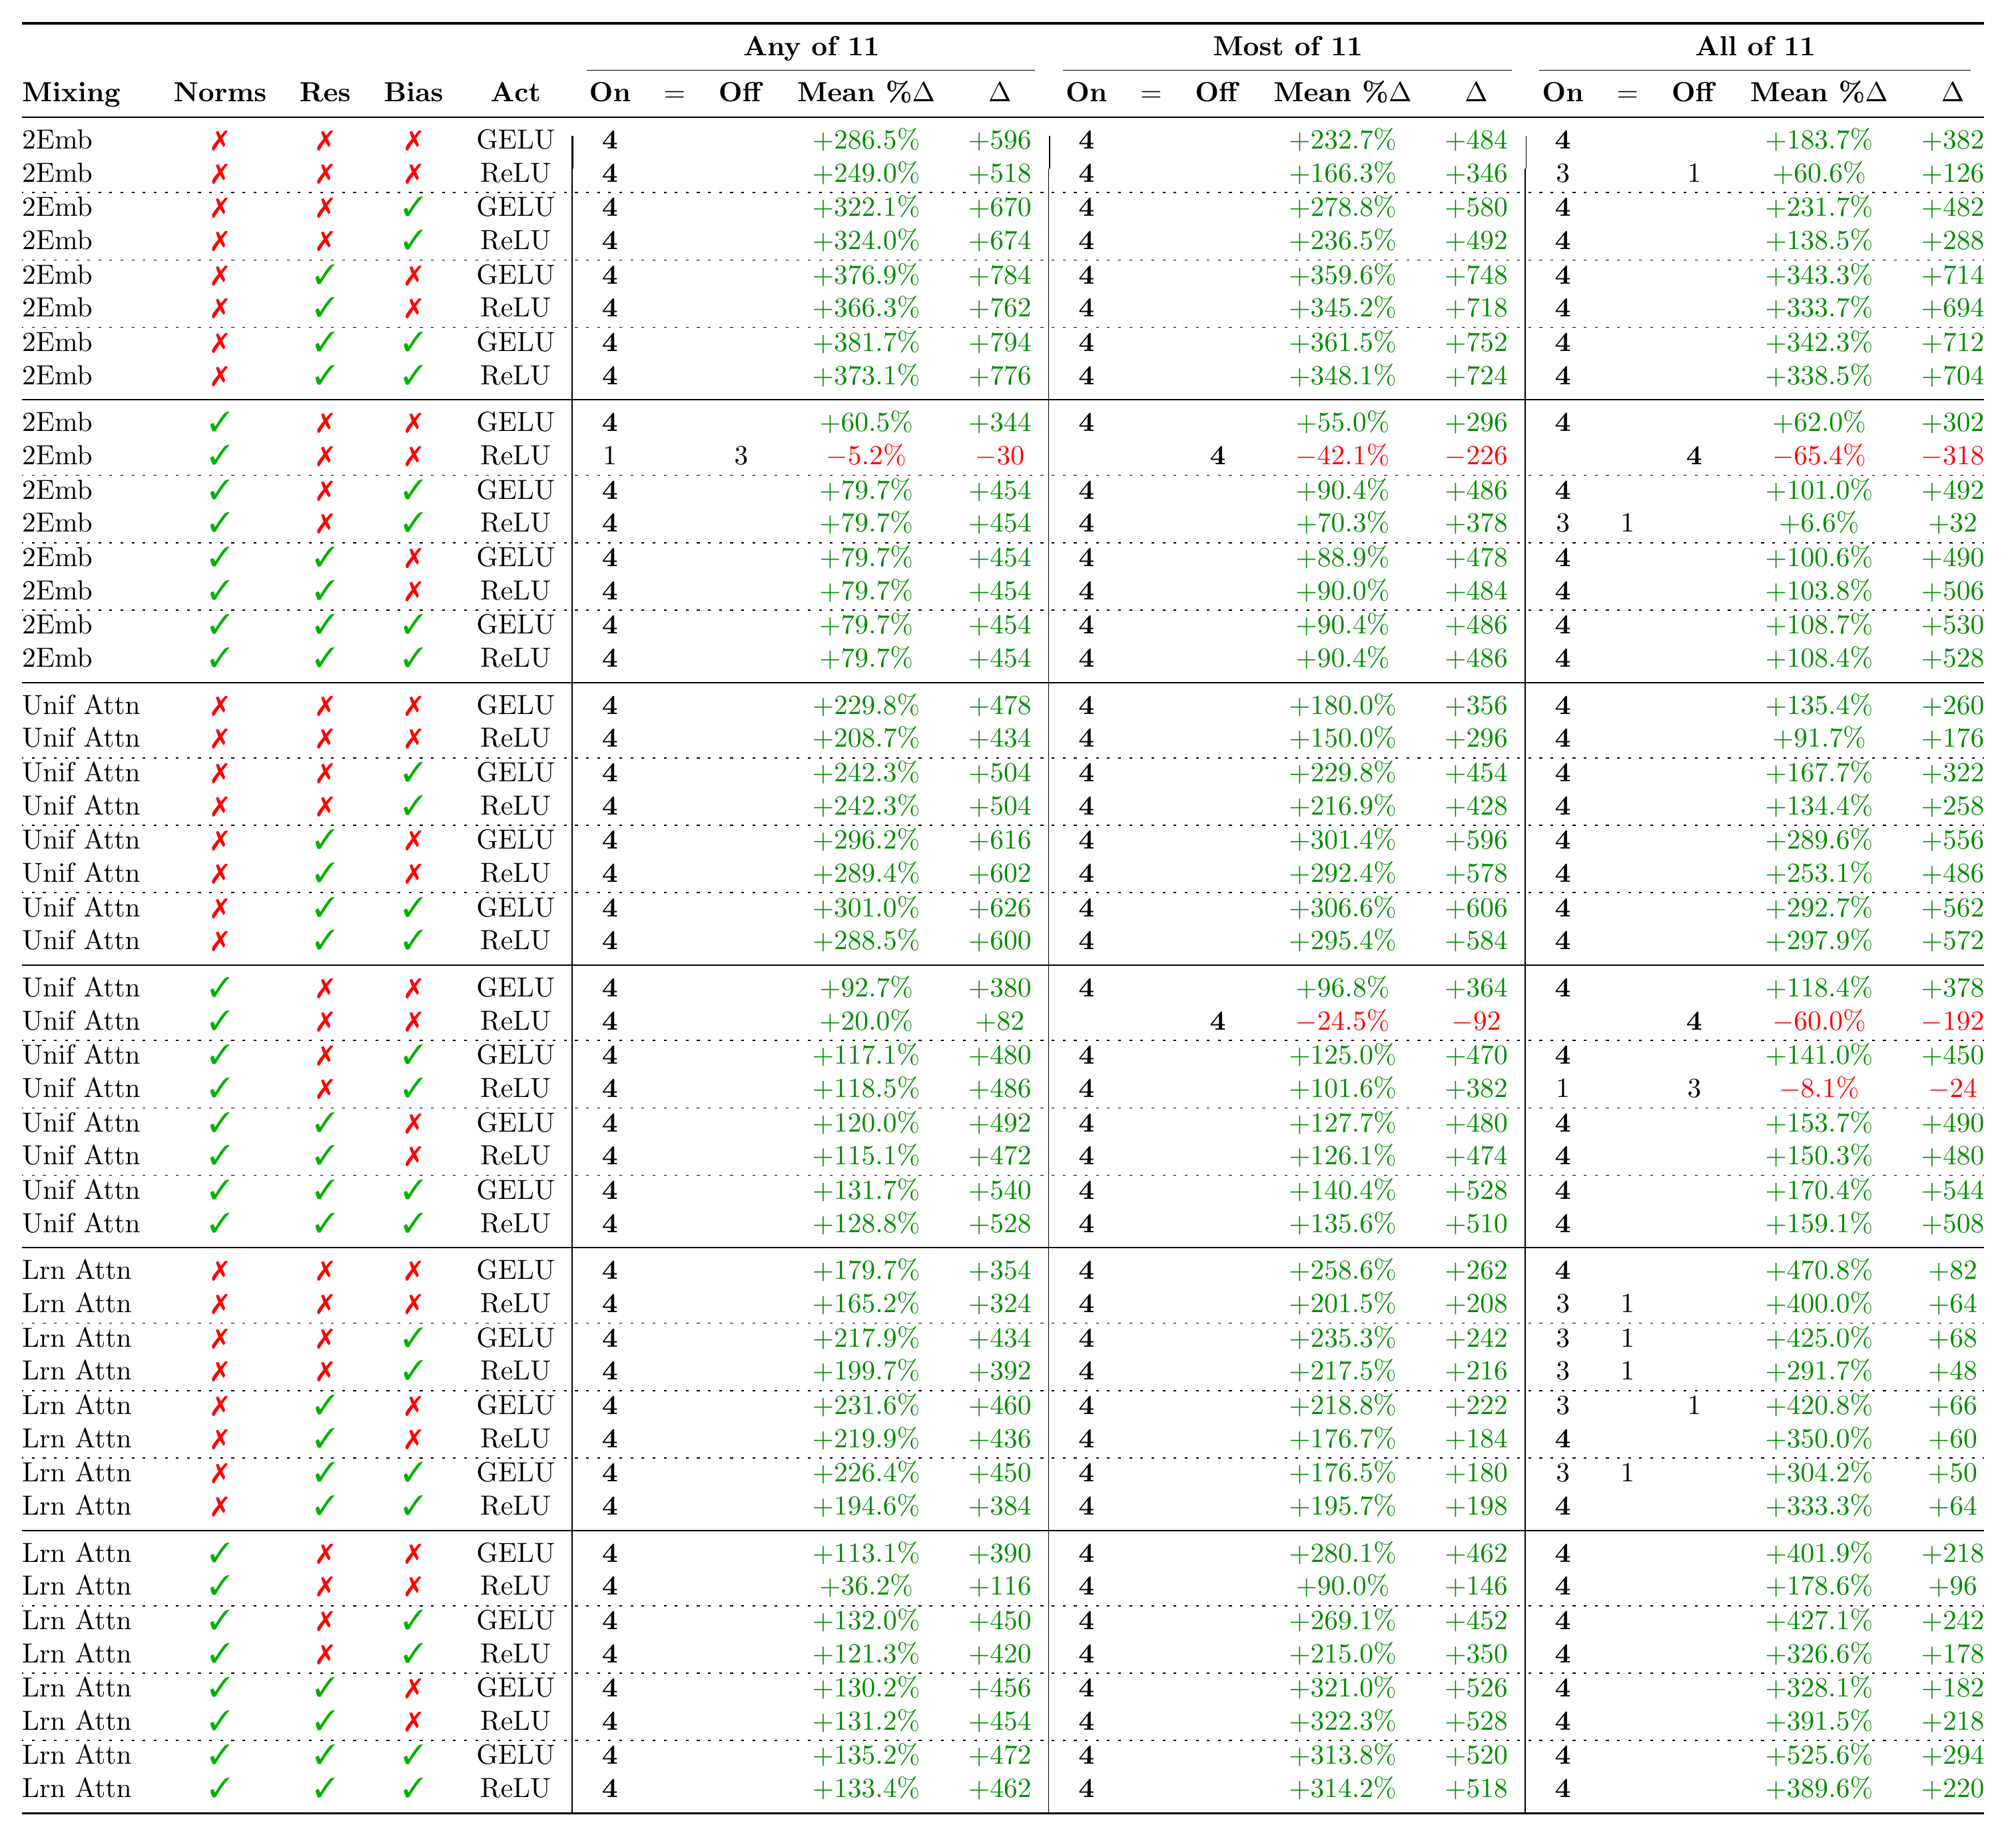
Task: Click the Most of 11 group header
Action: click(1287, 47)
